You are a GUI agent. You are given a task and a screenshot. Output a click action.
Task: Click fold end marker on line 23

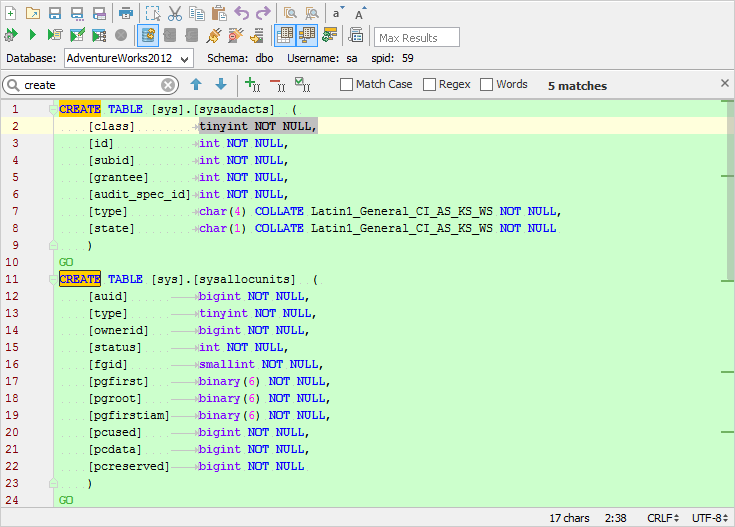pos(53,483)
